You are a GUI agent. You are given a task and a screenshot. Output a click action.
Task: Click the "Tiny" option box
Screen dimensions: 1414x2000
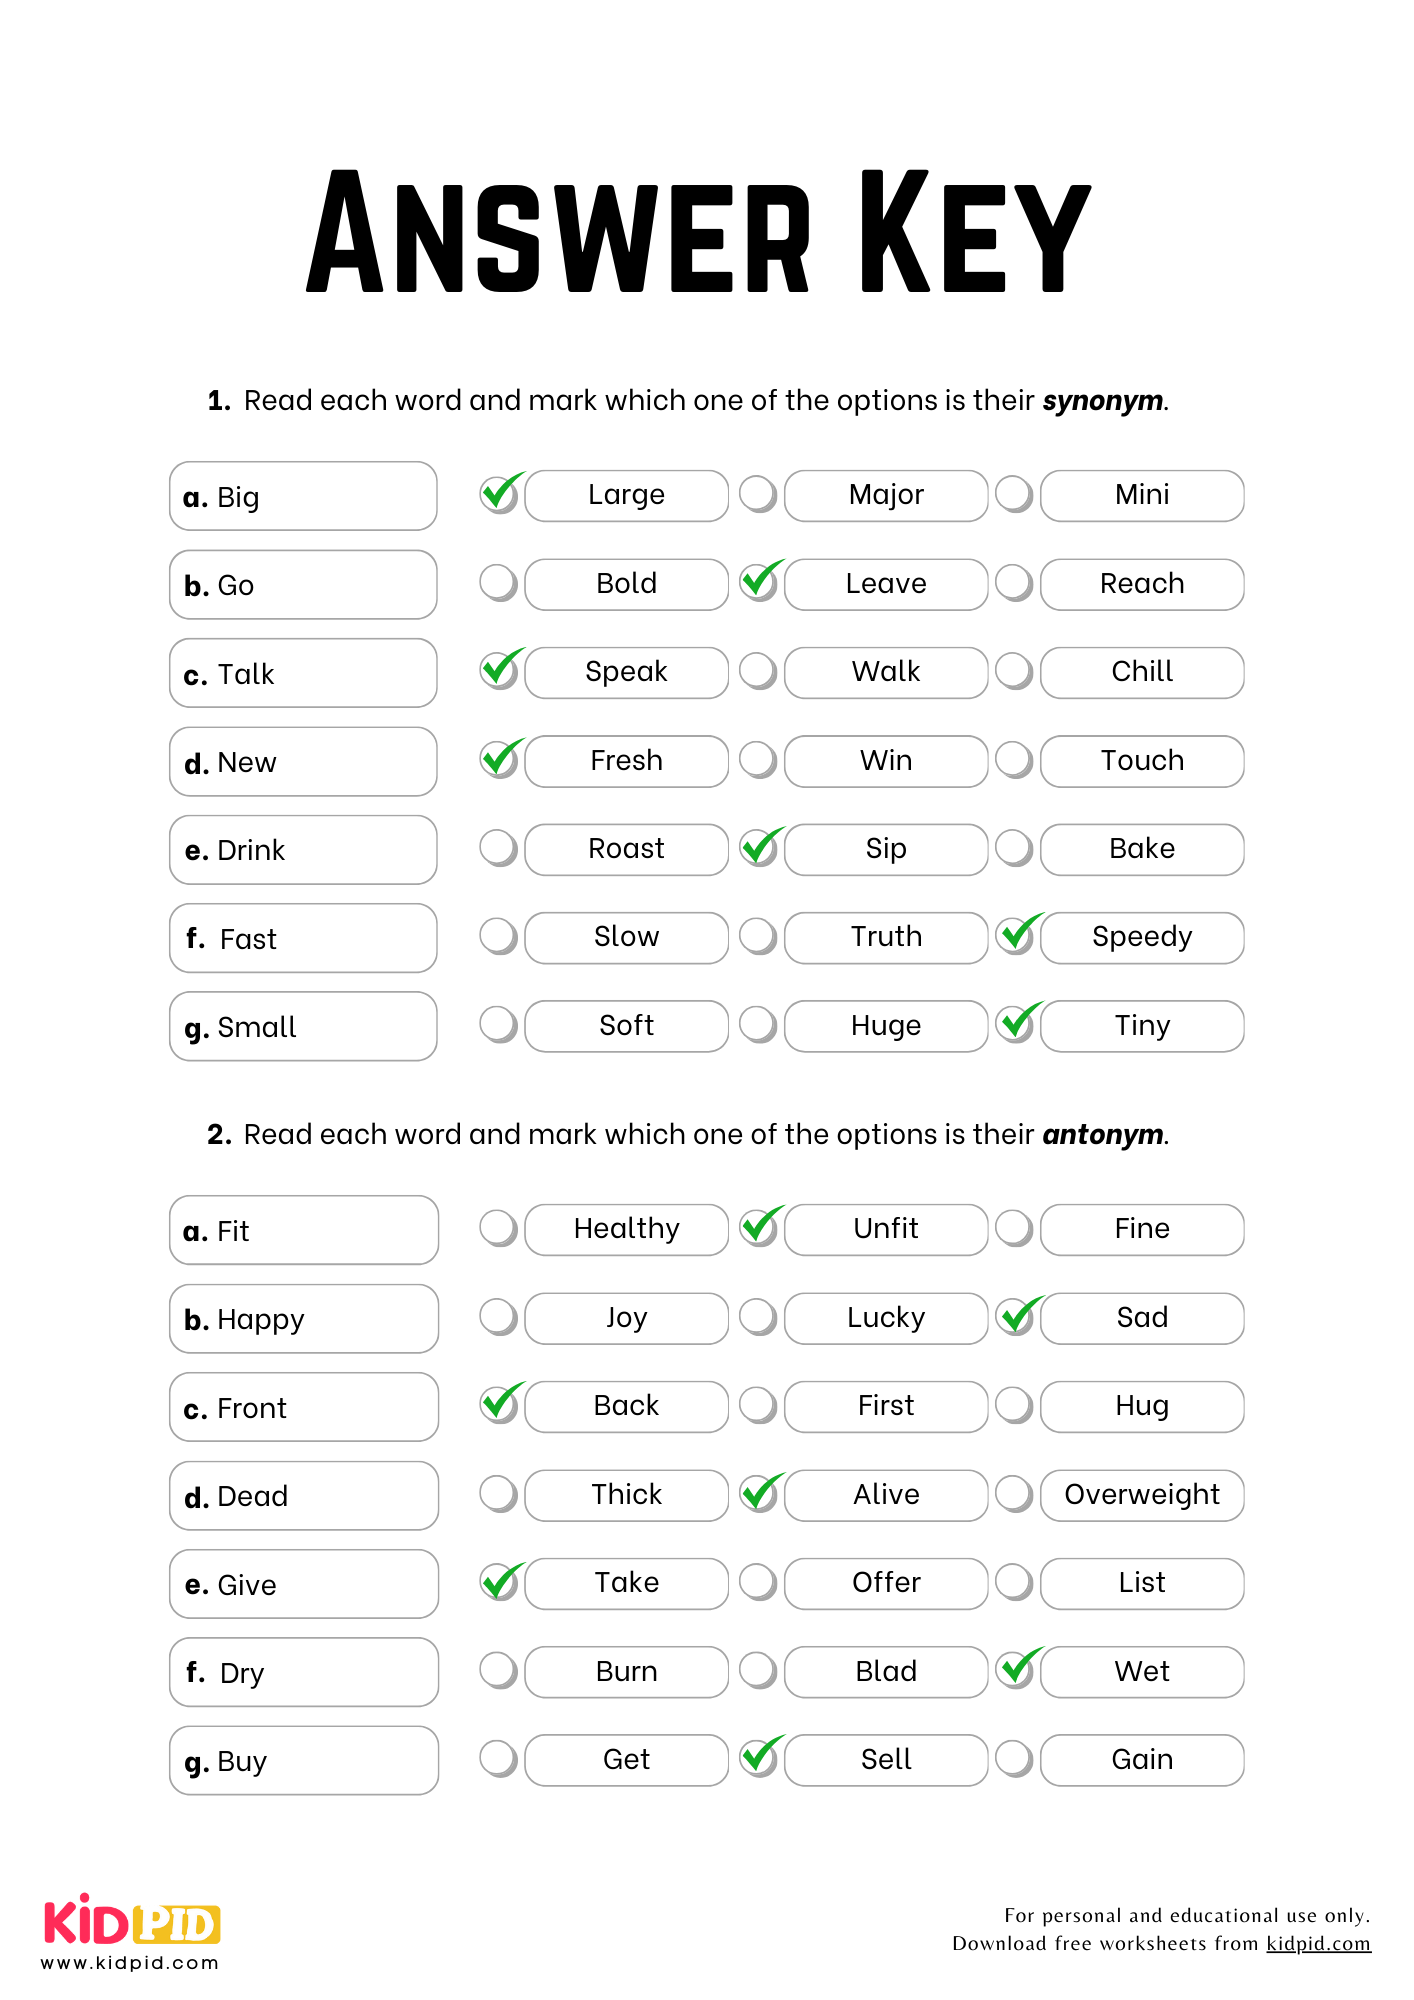(1142, 1026)
